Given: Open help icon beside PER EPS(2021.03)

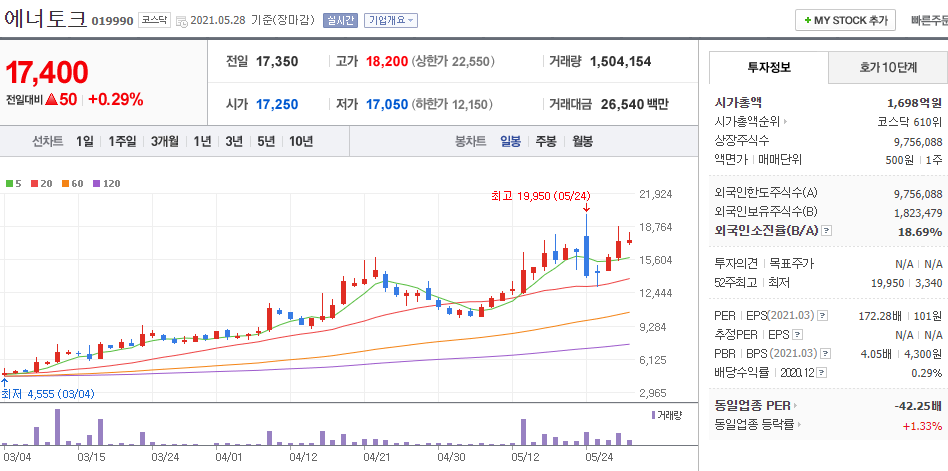Looking at the screenshot, I should tap(822, 316).
